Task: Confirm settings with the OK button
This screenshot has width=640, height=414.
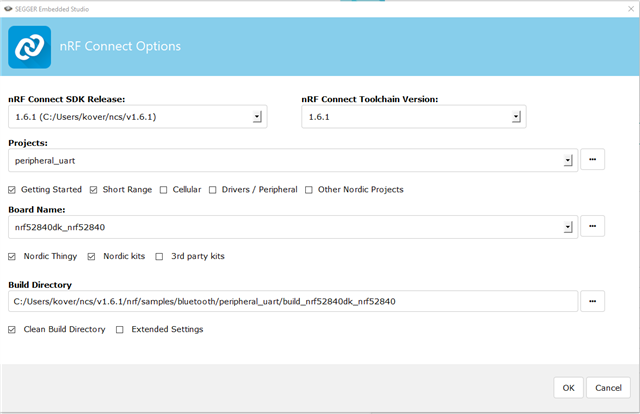Action: tap(568, 387)
